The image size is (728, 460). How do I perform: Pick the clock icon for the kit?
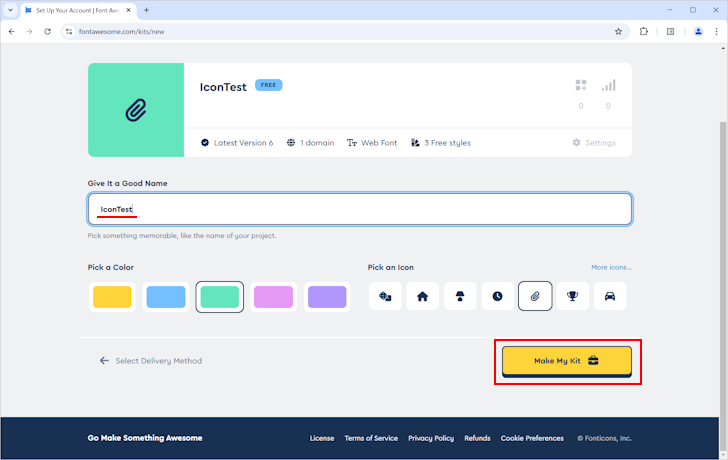pos(497,297)
